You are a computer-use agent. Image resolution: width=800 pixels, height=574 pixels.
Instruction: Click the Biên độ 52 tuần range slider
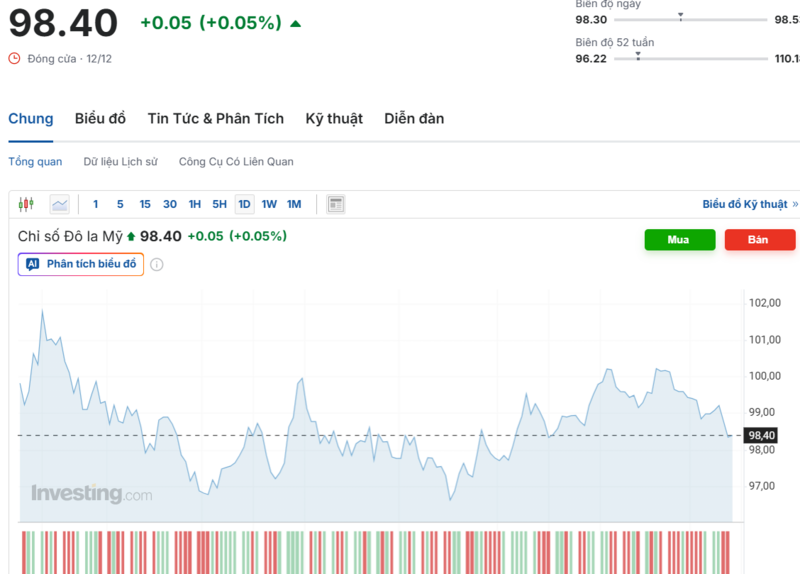690,59
